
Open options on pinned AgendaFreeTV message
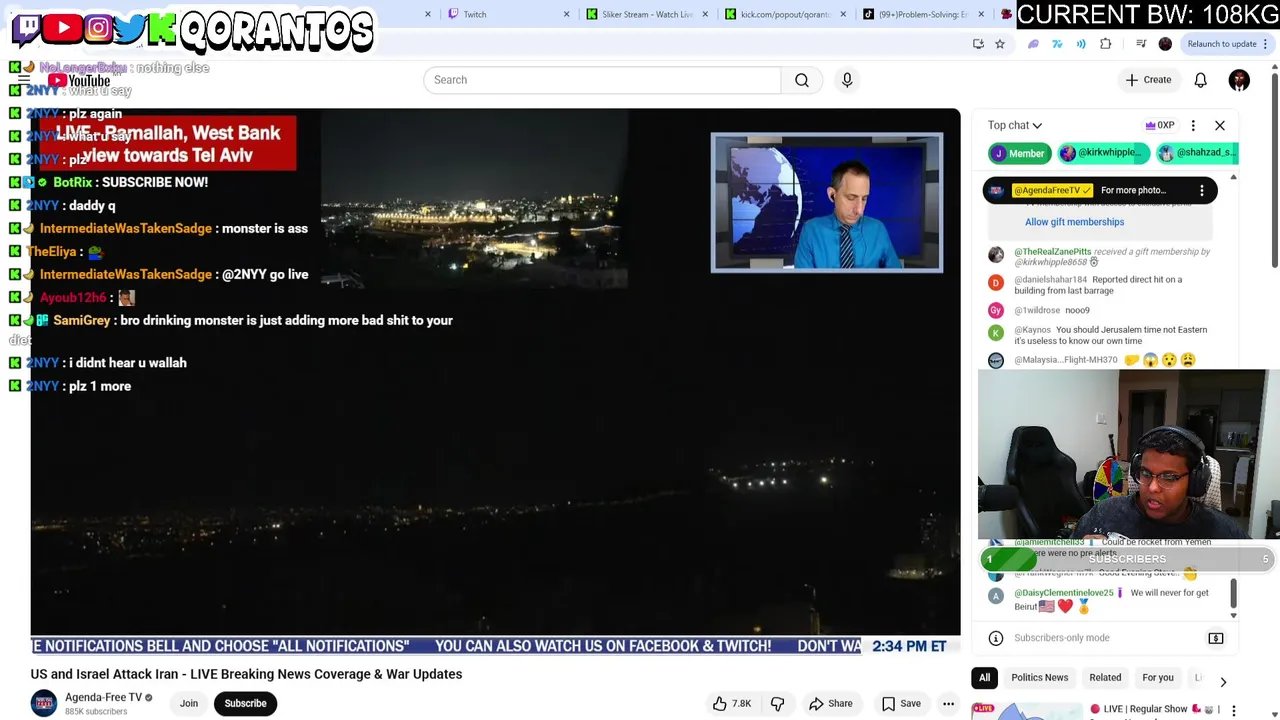(x=1202, y=190)
